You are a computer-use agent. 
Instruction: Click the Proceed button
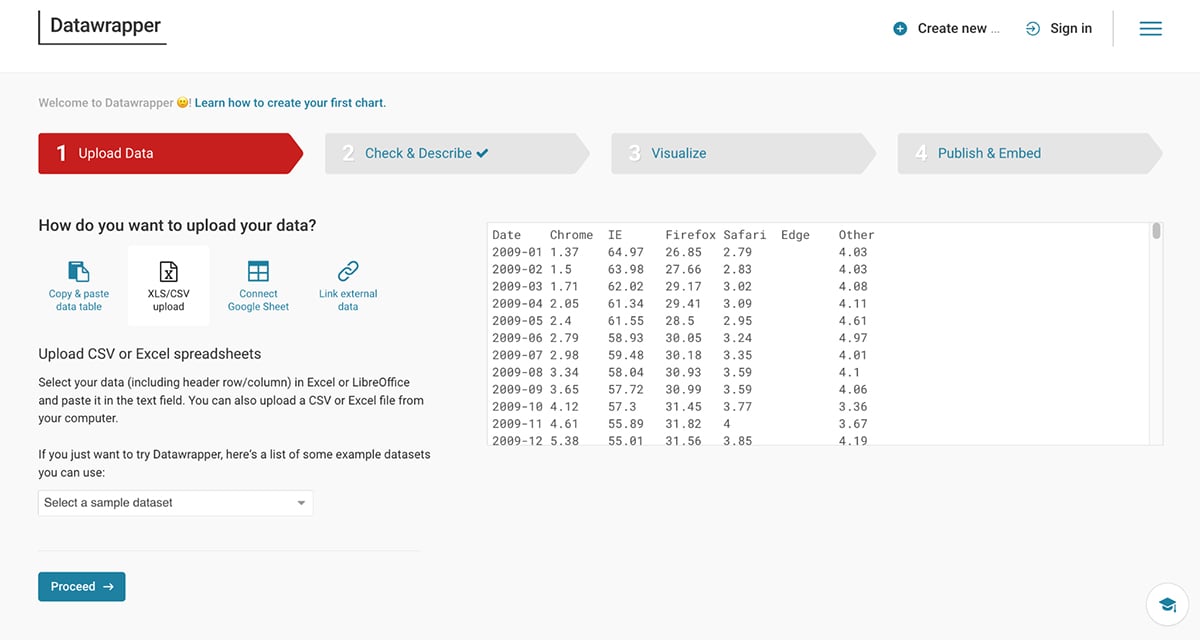pos(81,587)
